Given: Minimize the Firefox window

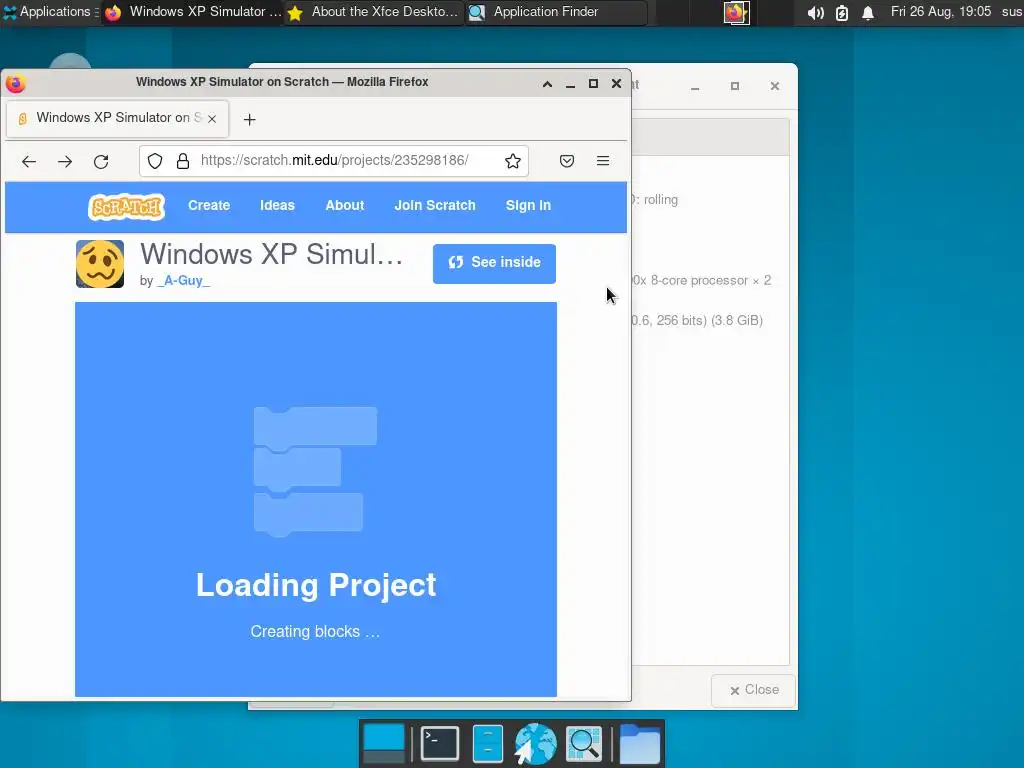Looking at the screenshot, I should click(570, 84).
